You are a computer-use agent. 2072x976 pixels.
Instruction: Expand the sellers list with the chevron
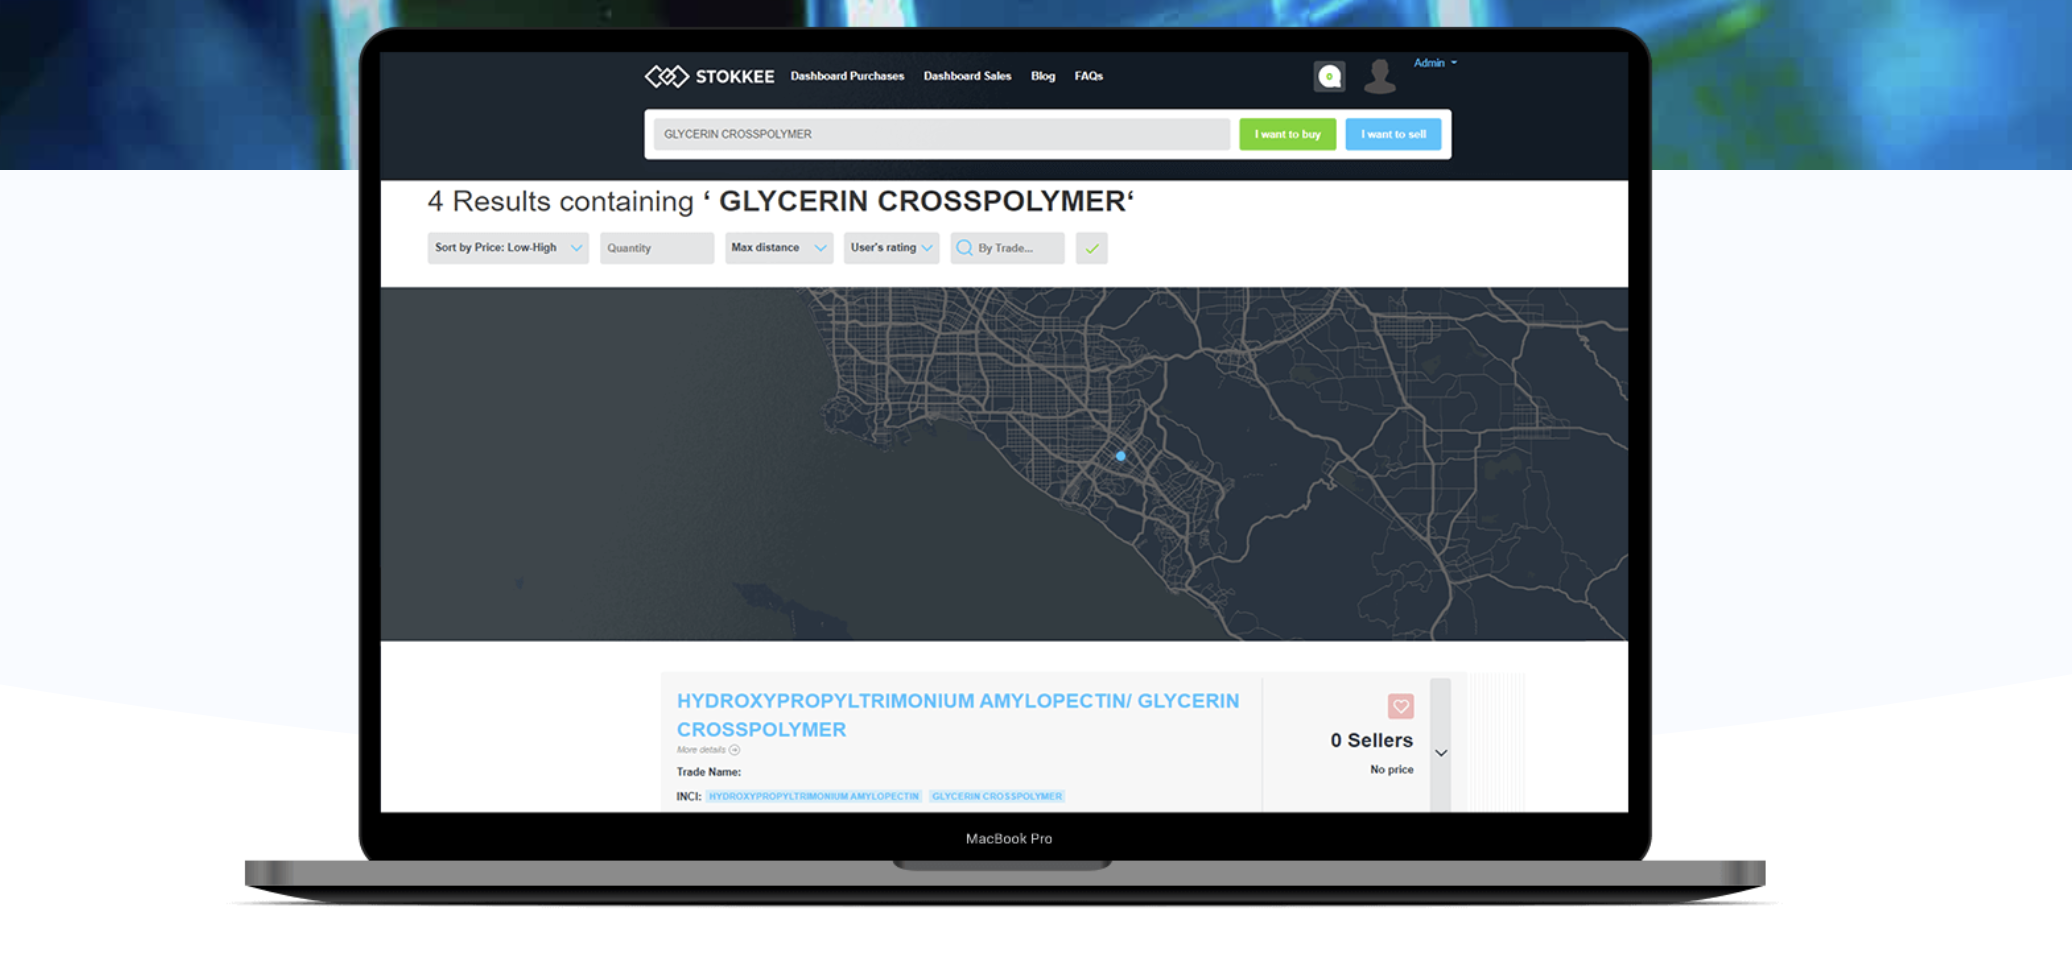coord(1441,753)
